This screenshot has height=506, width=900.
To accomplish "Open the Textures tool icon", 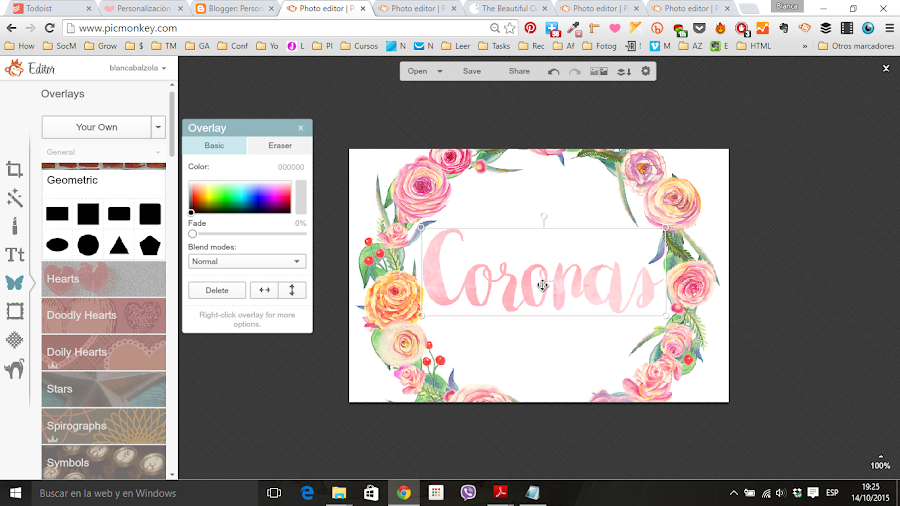I will [14, 340].
